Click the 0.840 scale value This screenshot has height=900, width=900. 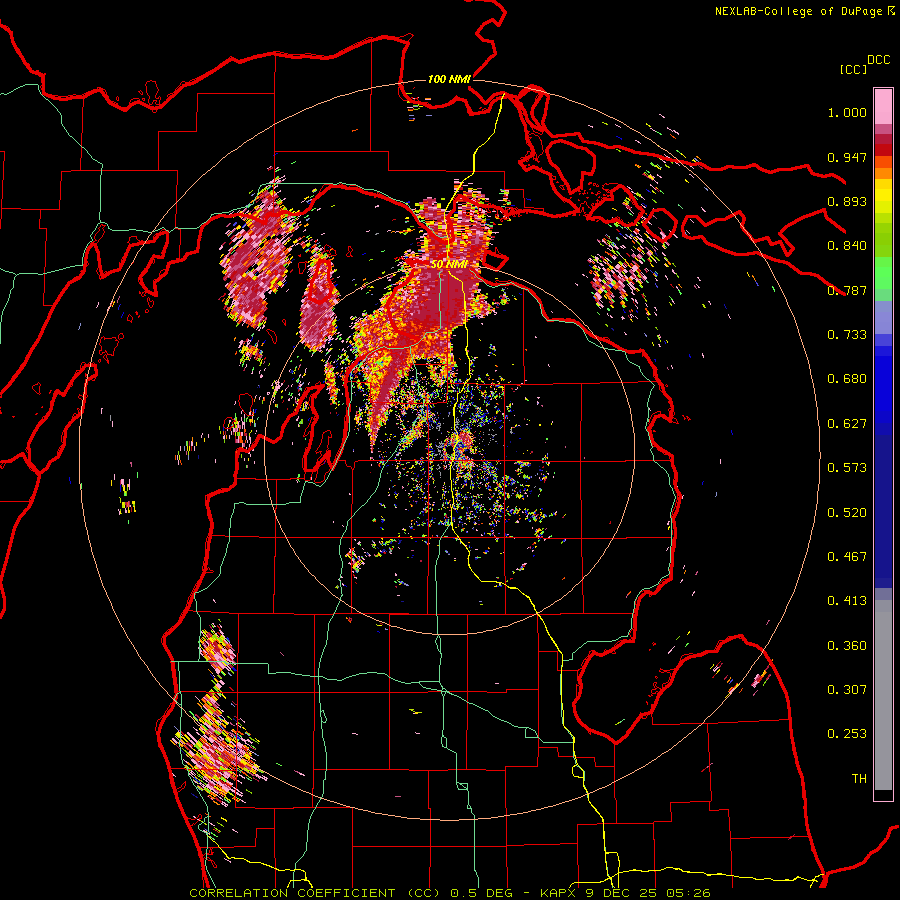[847, 246]
